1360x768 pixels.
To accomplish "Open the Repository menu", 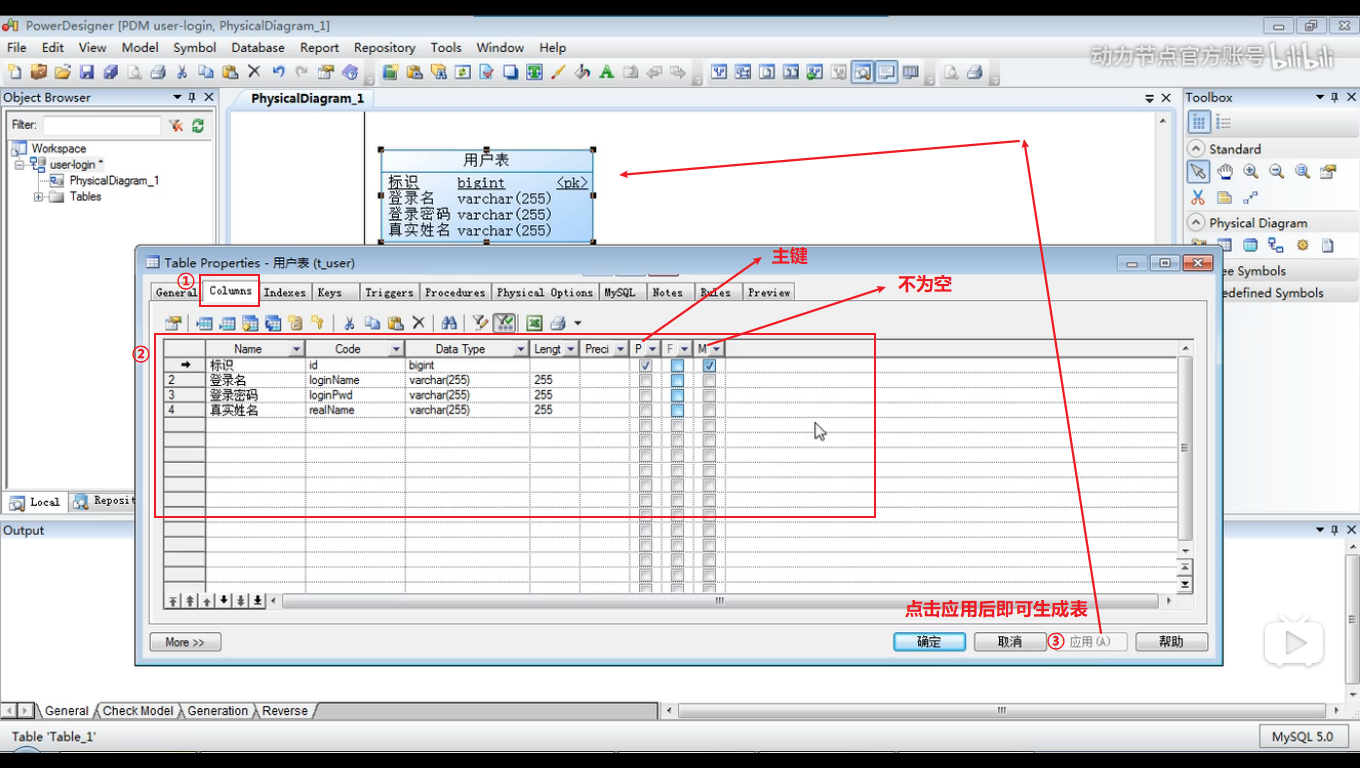I will [385, 47].
